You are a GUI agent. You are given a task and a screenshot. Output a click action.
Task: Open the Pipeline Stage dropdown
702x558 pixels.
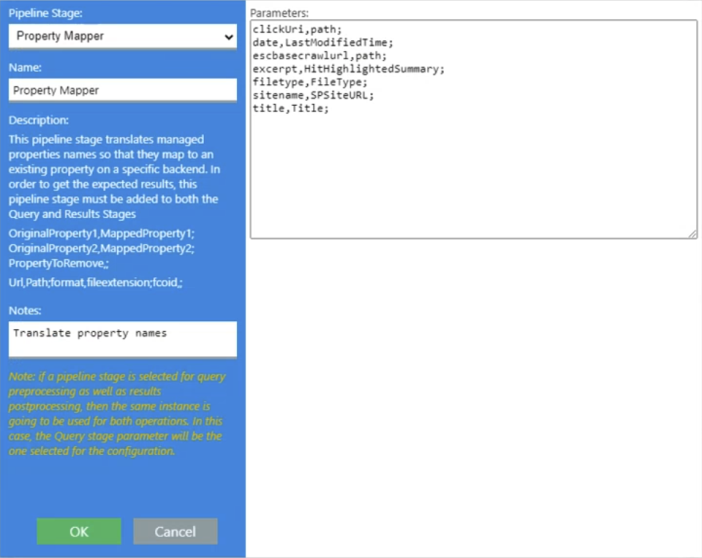(x=122, y=36)
